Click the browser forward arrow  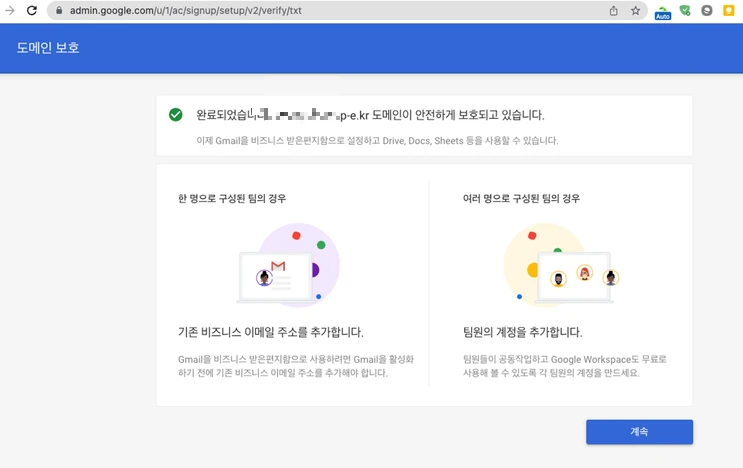coord(9,10)
